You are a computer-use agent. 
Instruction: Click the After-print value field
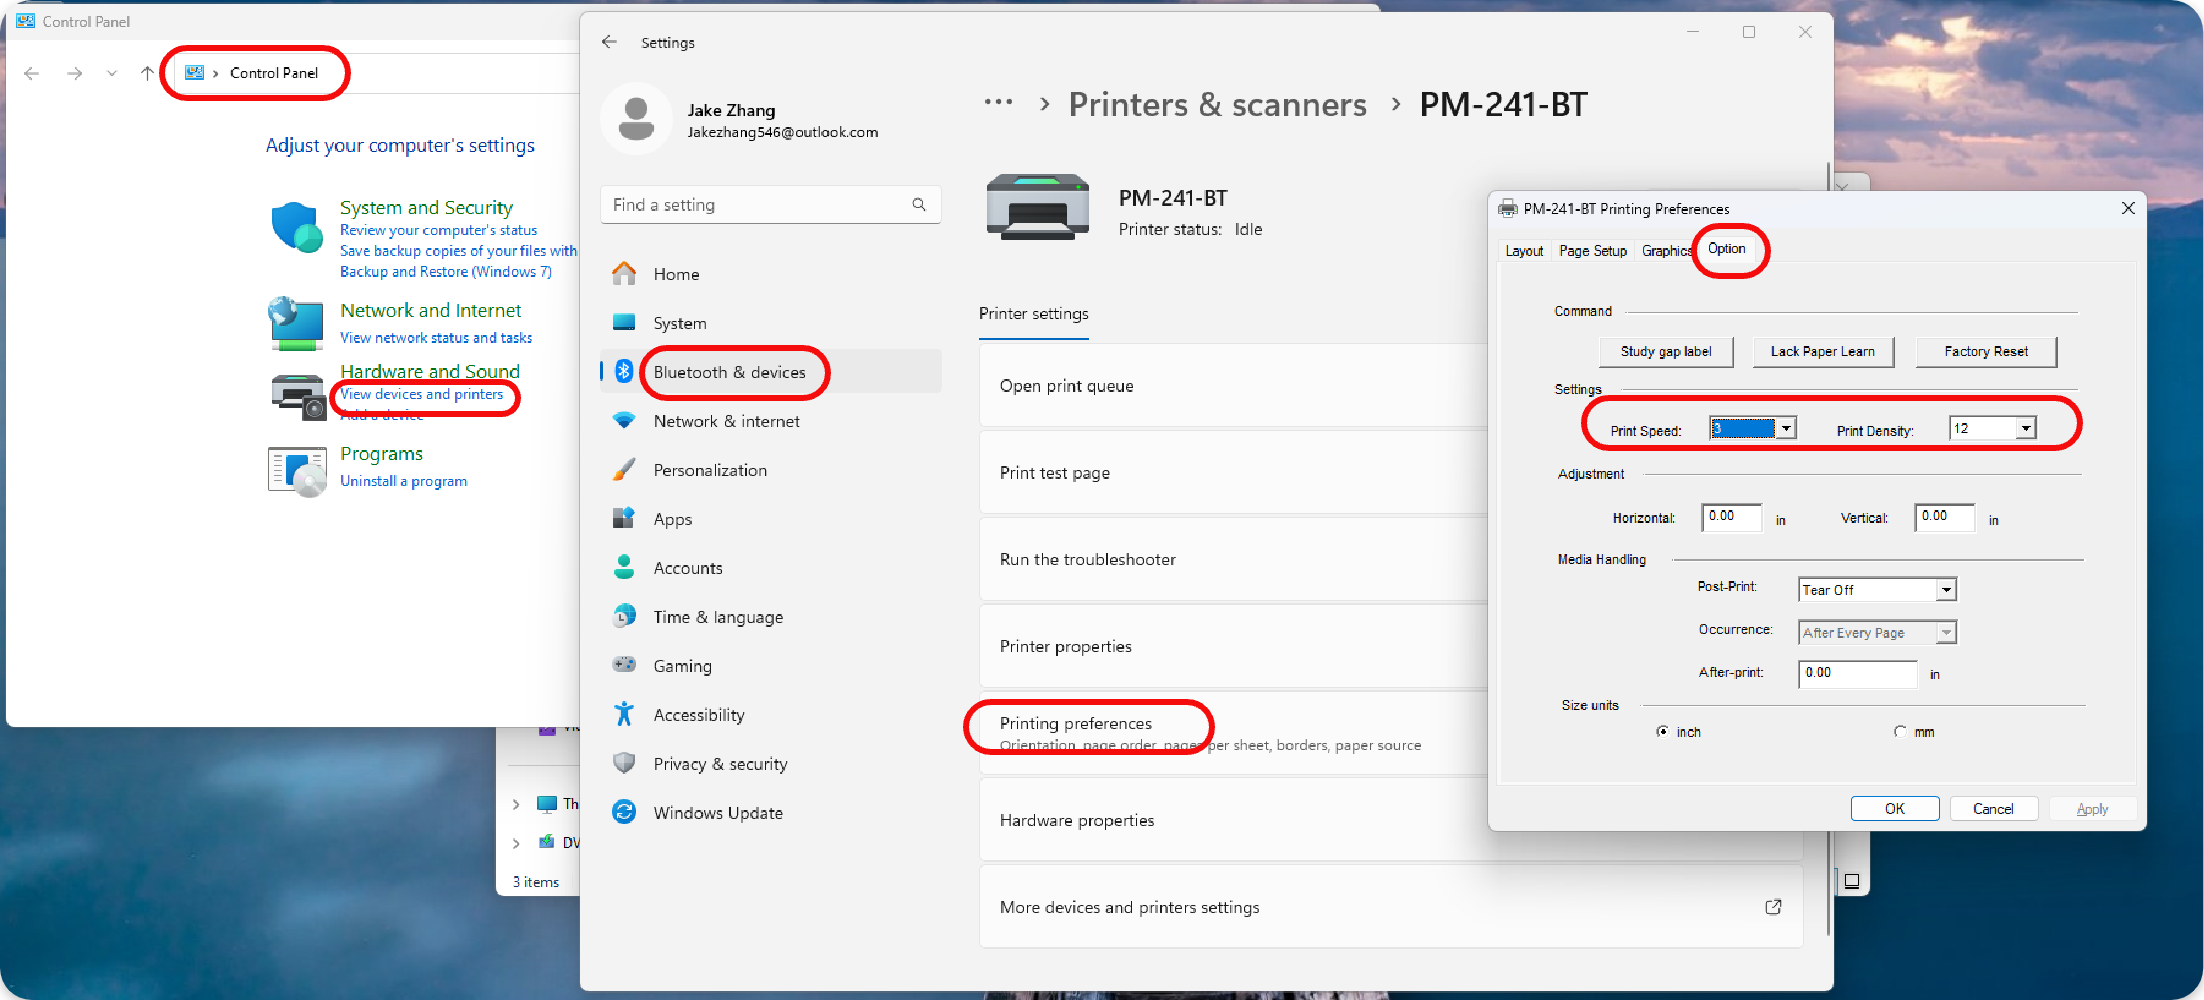1858,674
